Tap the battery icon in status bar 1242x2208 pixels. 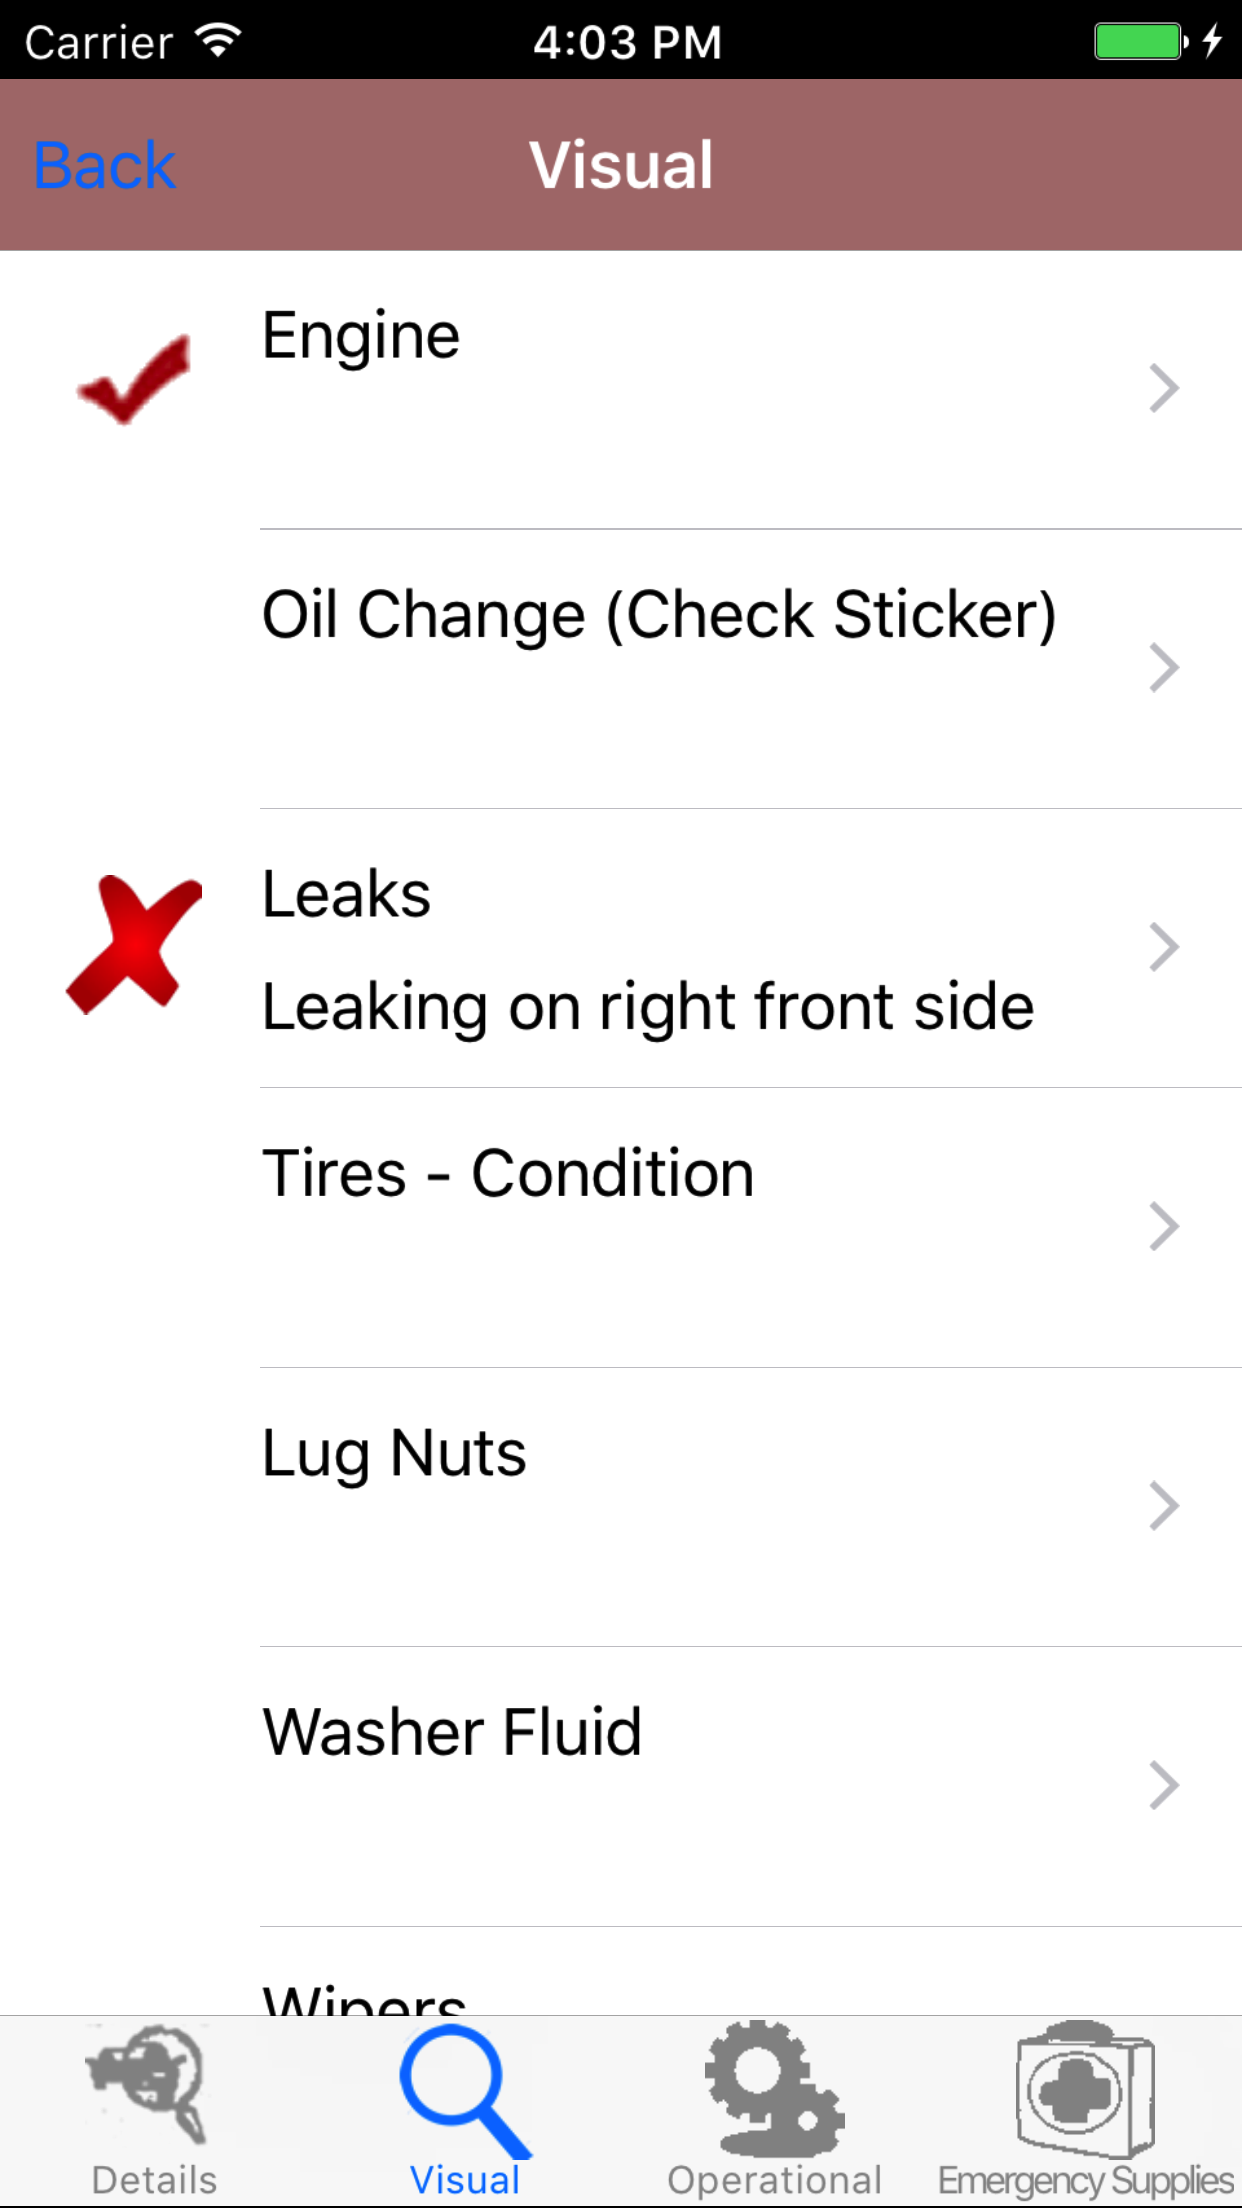[x=1140, y=41]
